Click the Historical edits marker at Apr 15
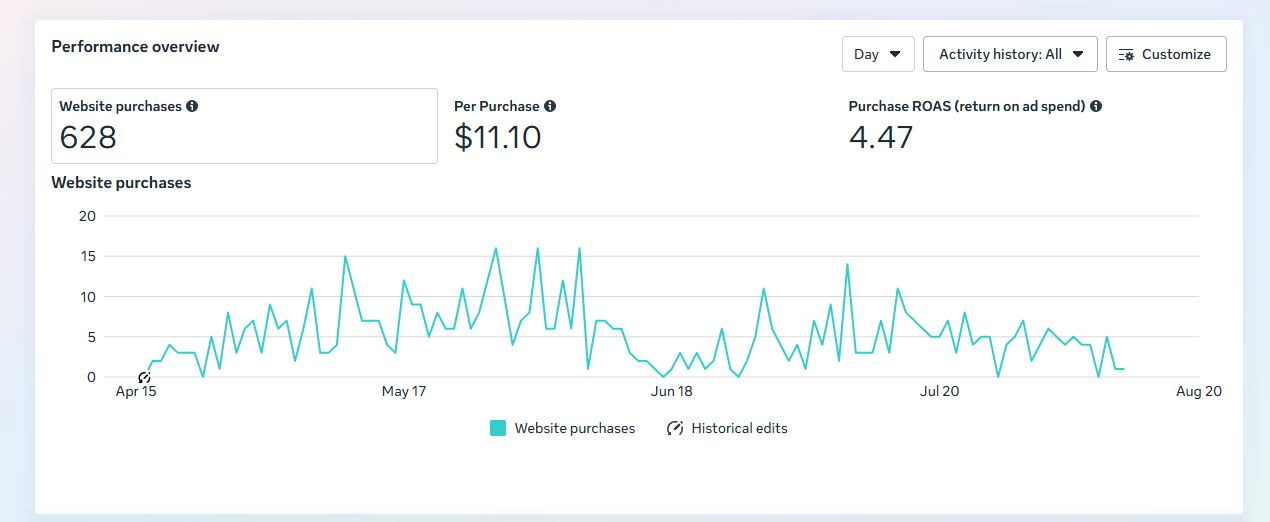This screenshot has height=522, width=1270. [x=144, y=377]
